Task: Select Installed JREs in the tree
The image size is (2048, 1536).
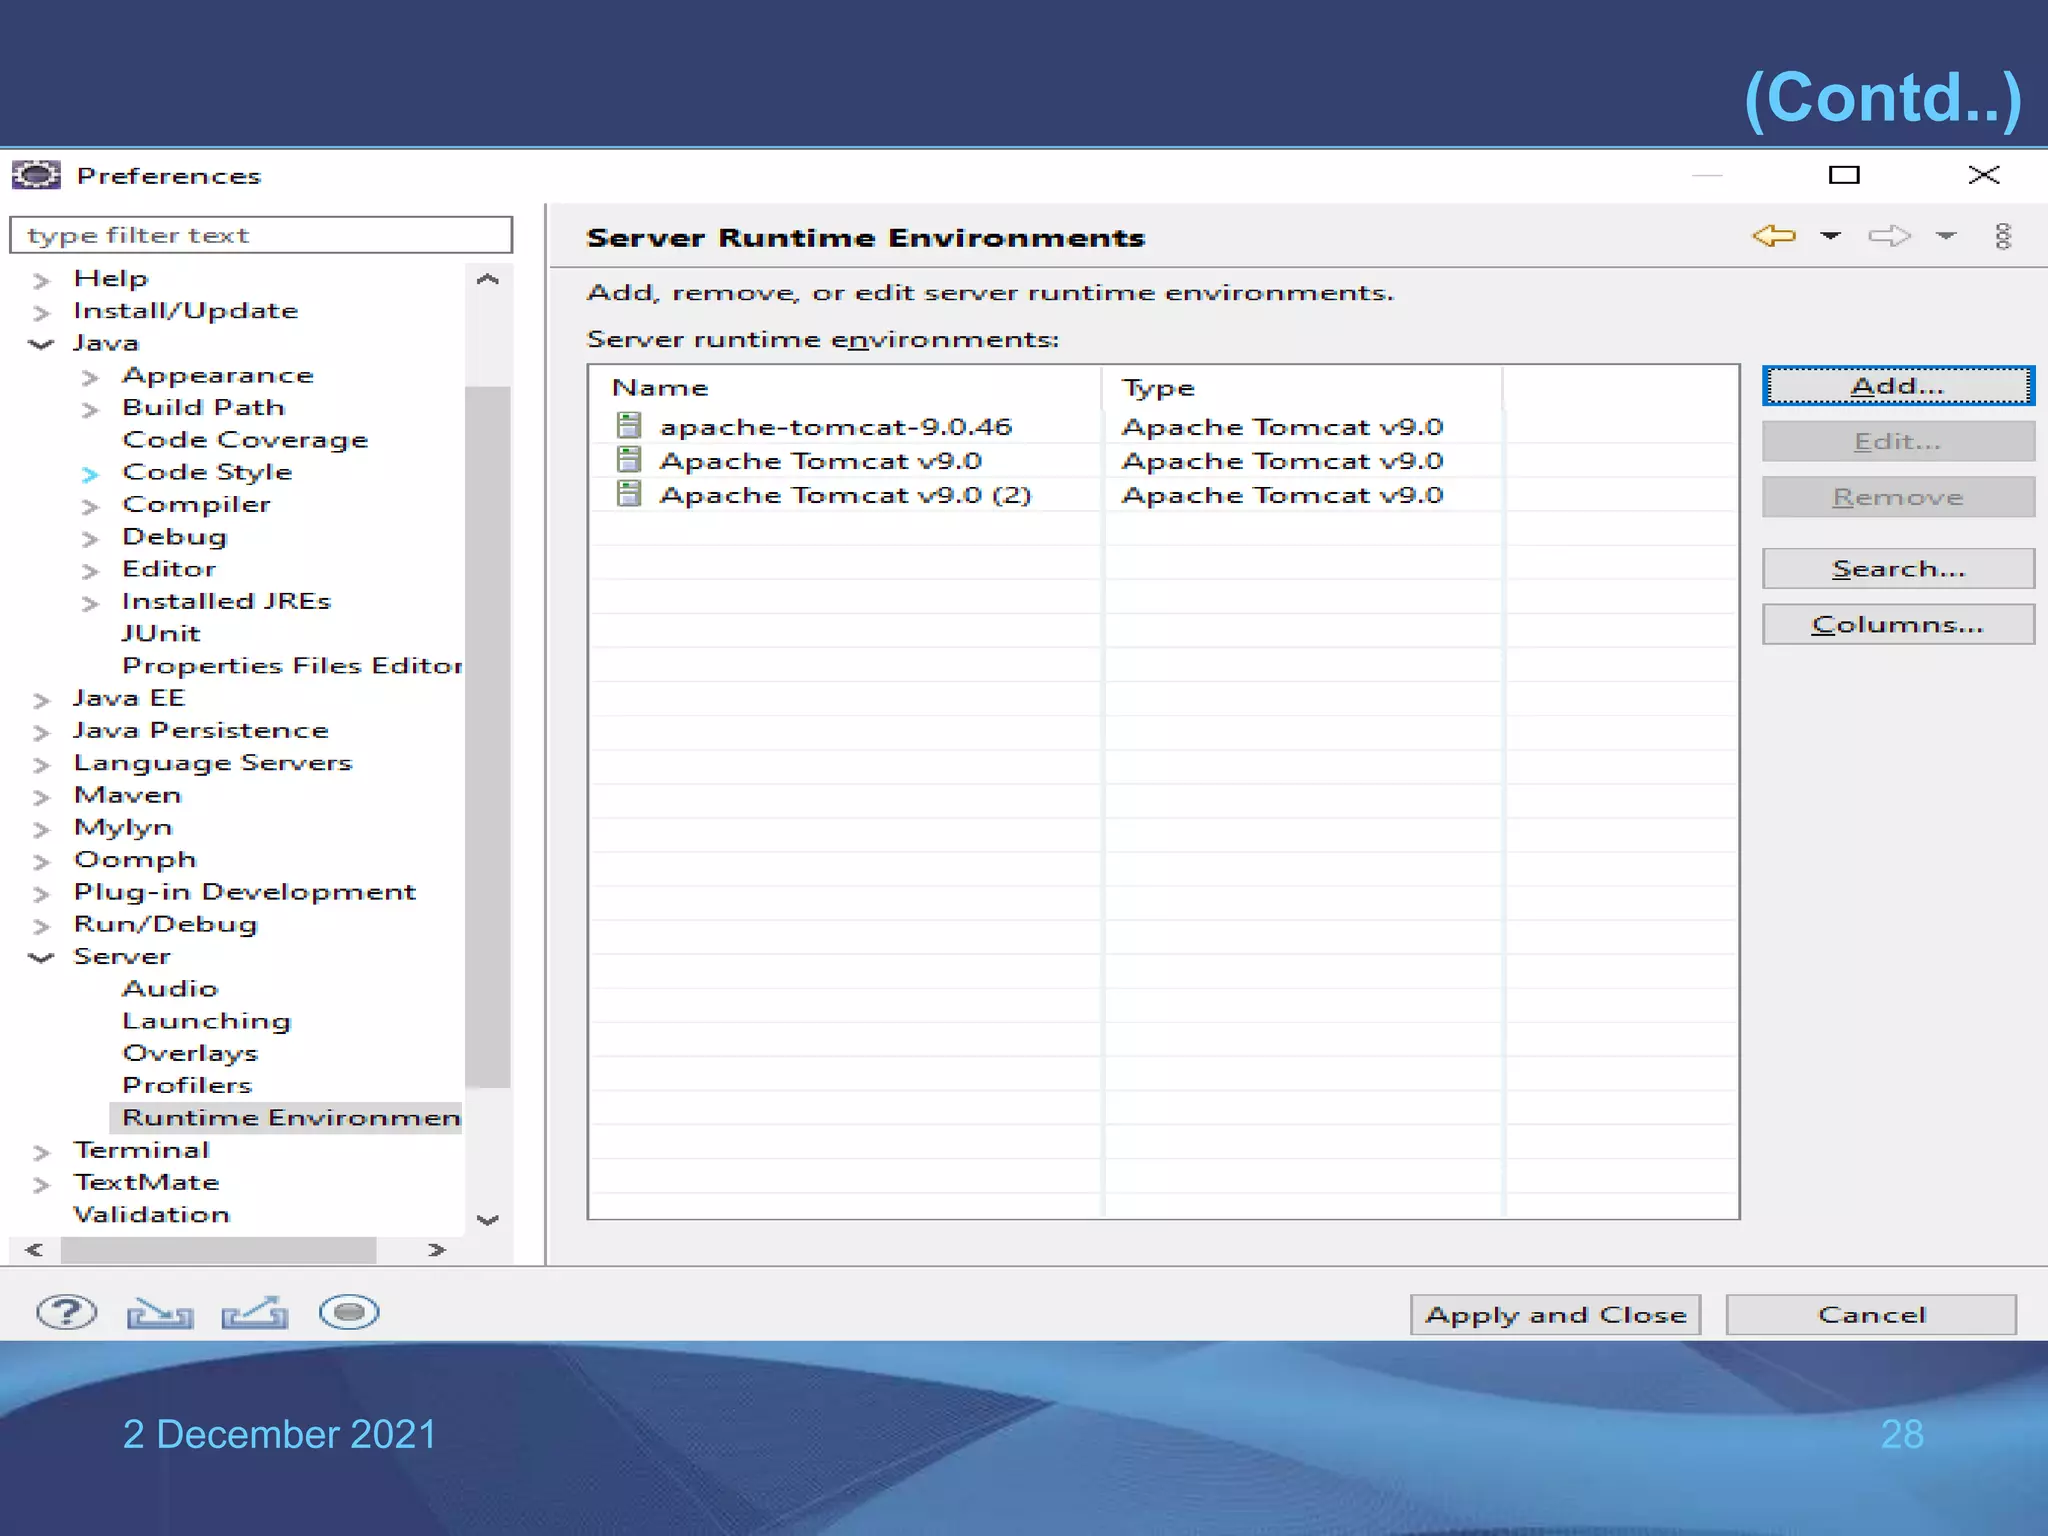Action: click(x=226, y=601)
